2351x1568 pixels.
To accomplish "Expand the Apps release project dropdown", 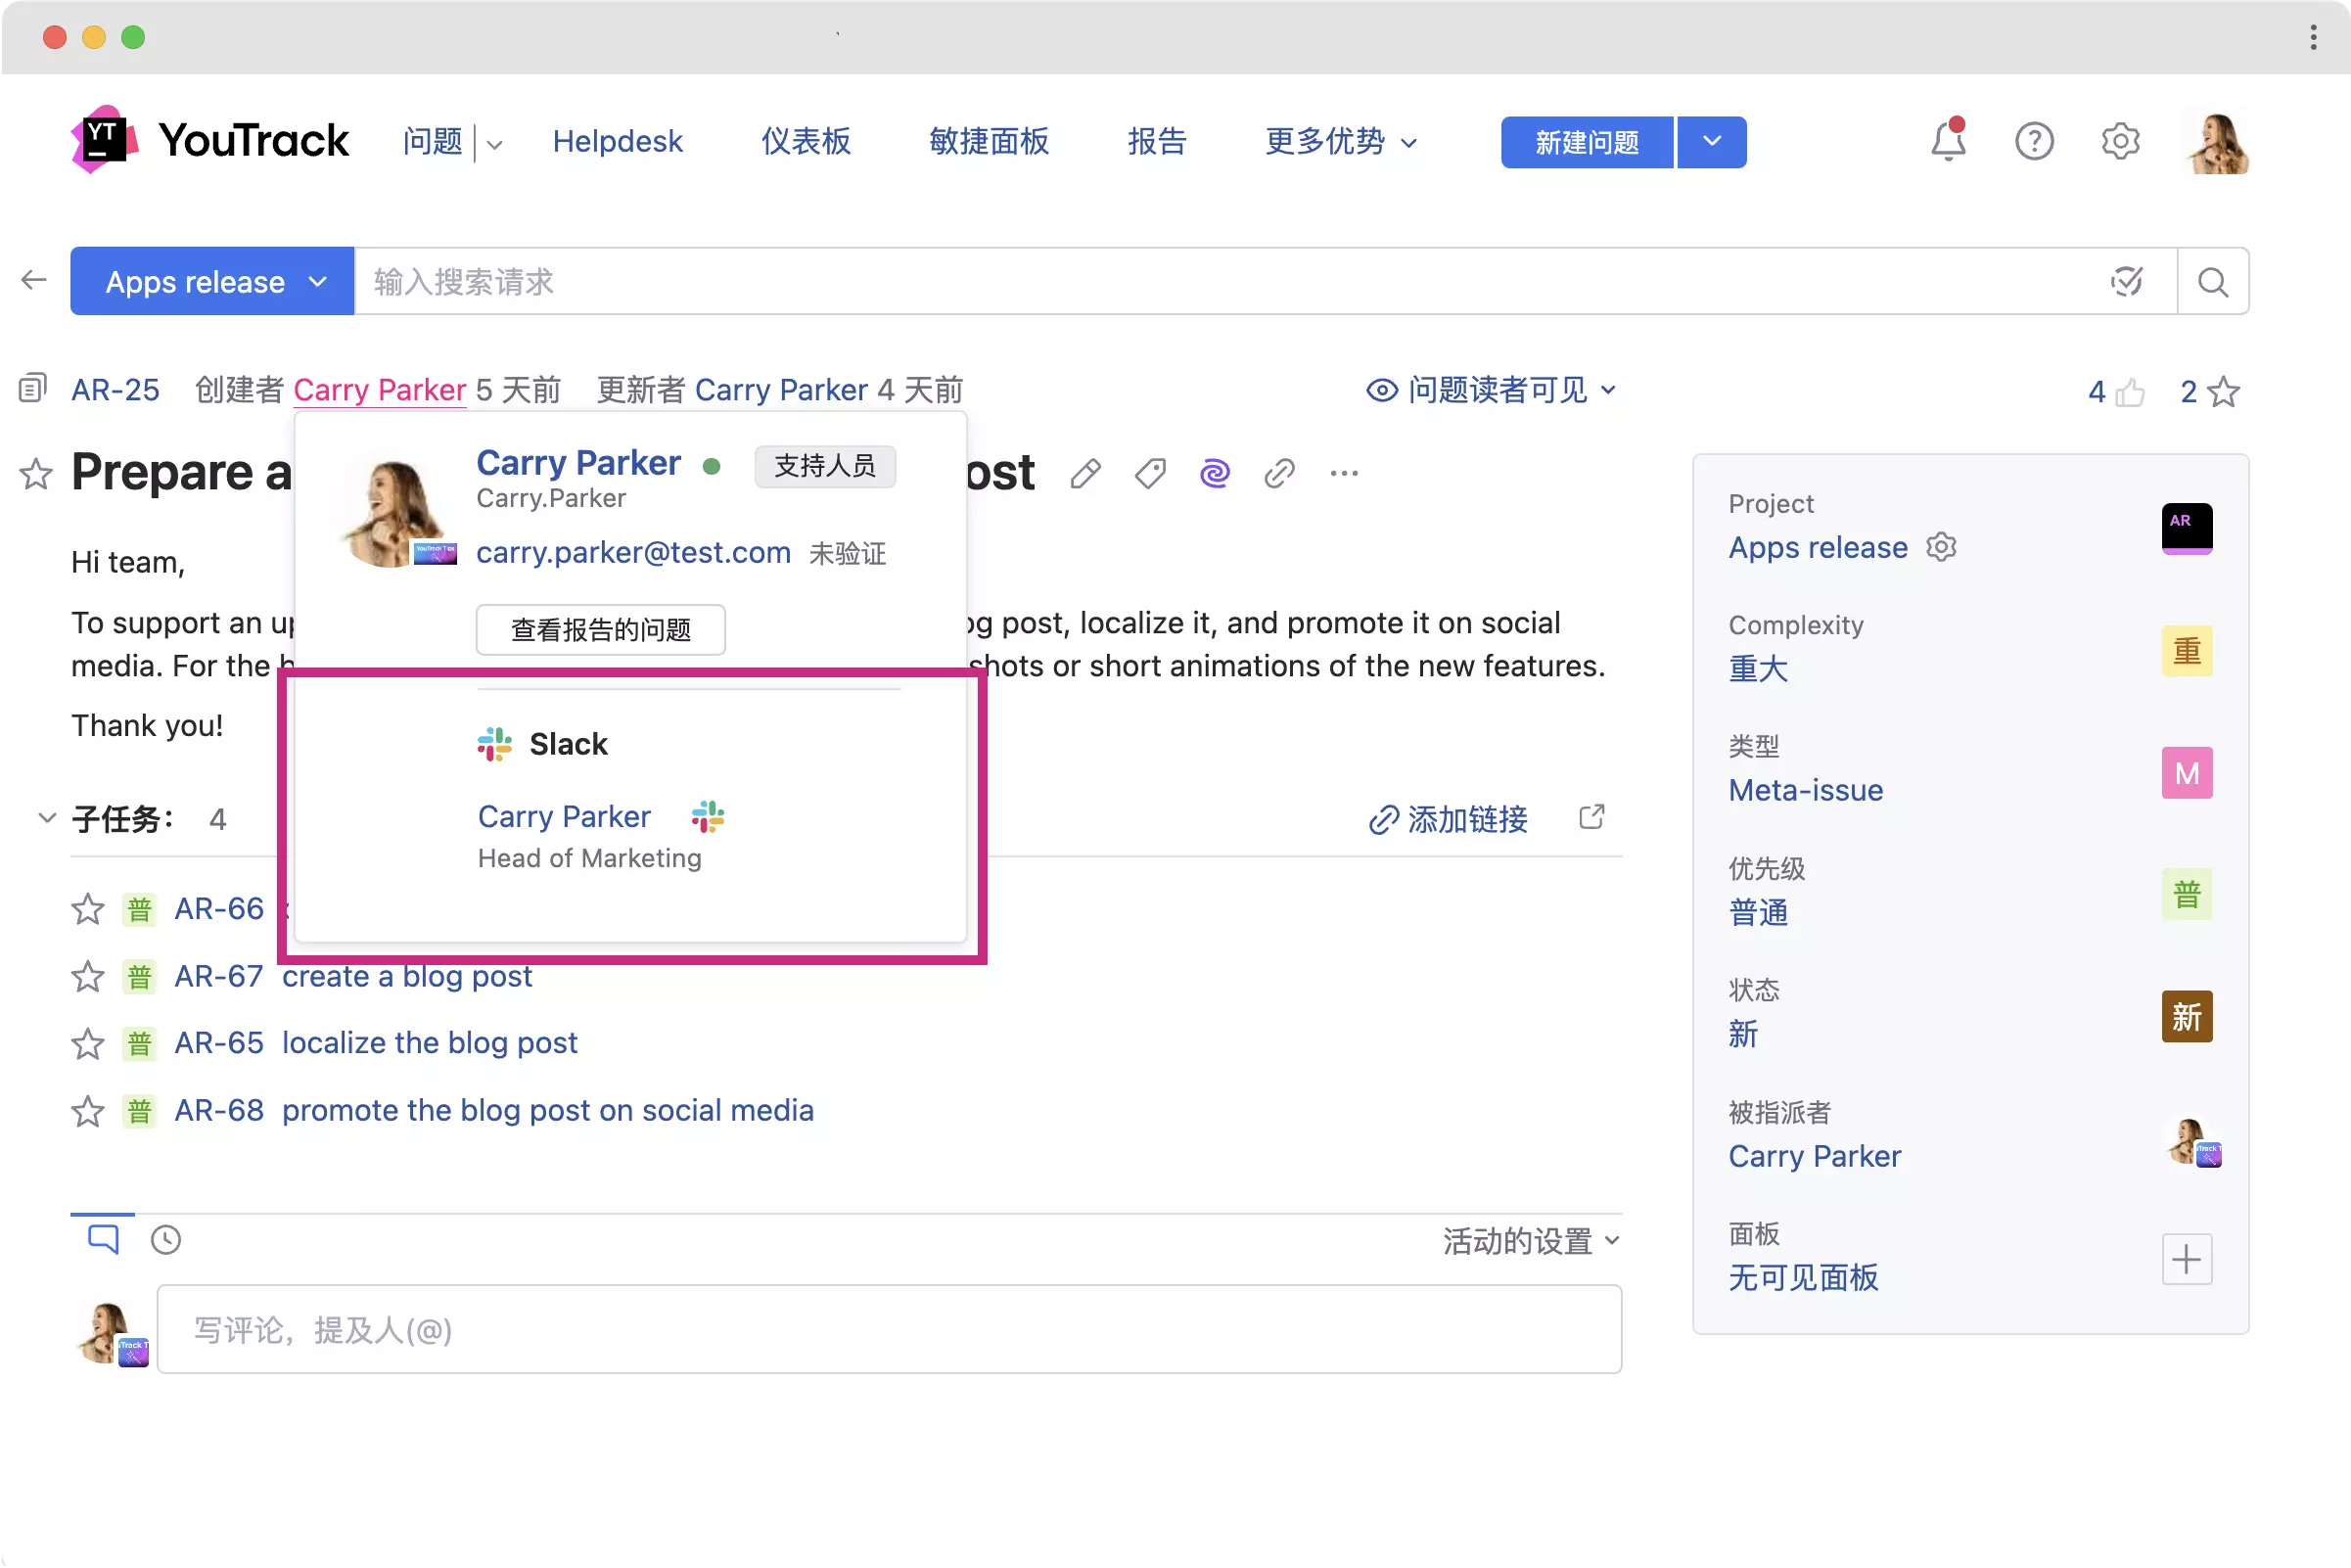I will tap(212, 282).
